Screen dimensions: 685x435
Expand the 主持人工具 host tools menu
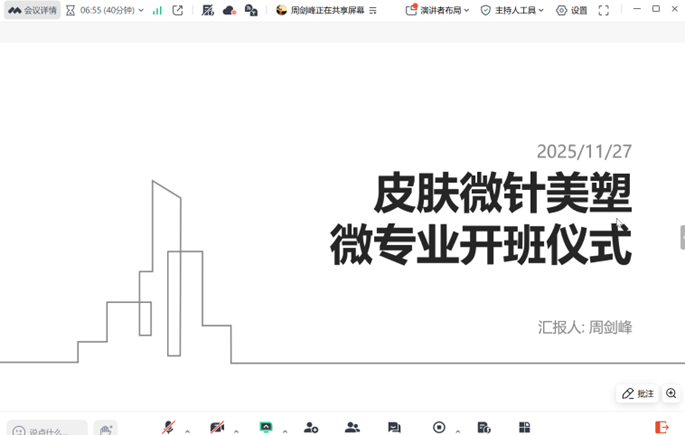pyautogui.click(x=512, y=10)
